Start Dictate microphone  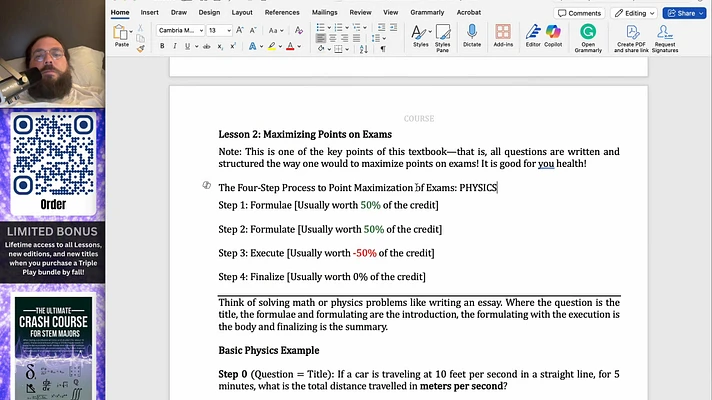[472, 35]
